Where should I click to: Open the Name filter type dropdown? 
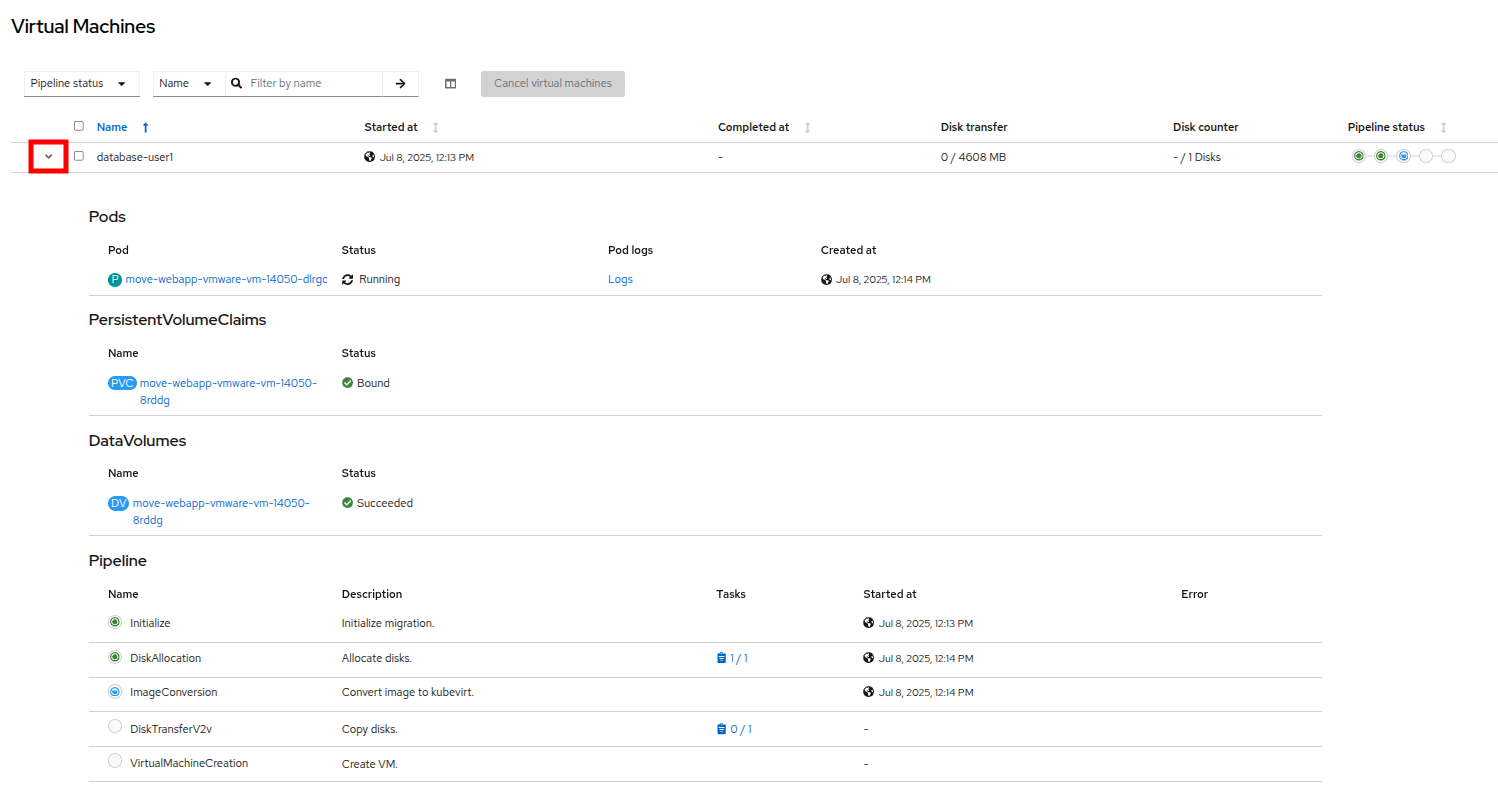point(185,84)
